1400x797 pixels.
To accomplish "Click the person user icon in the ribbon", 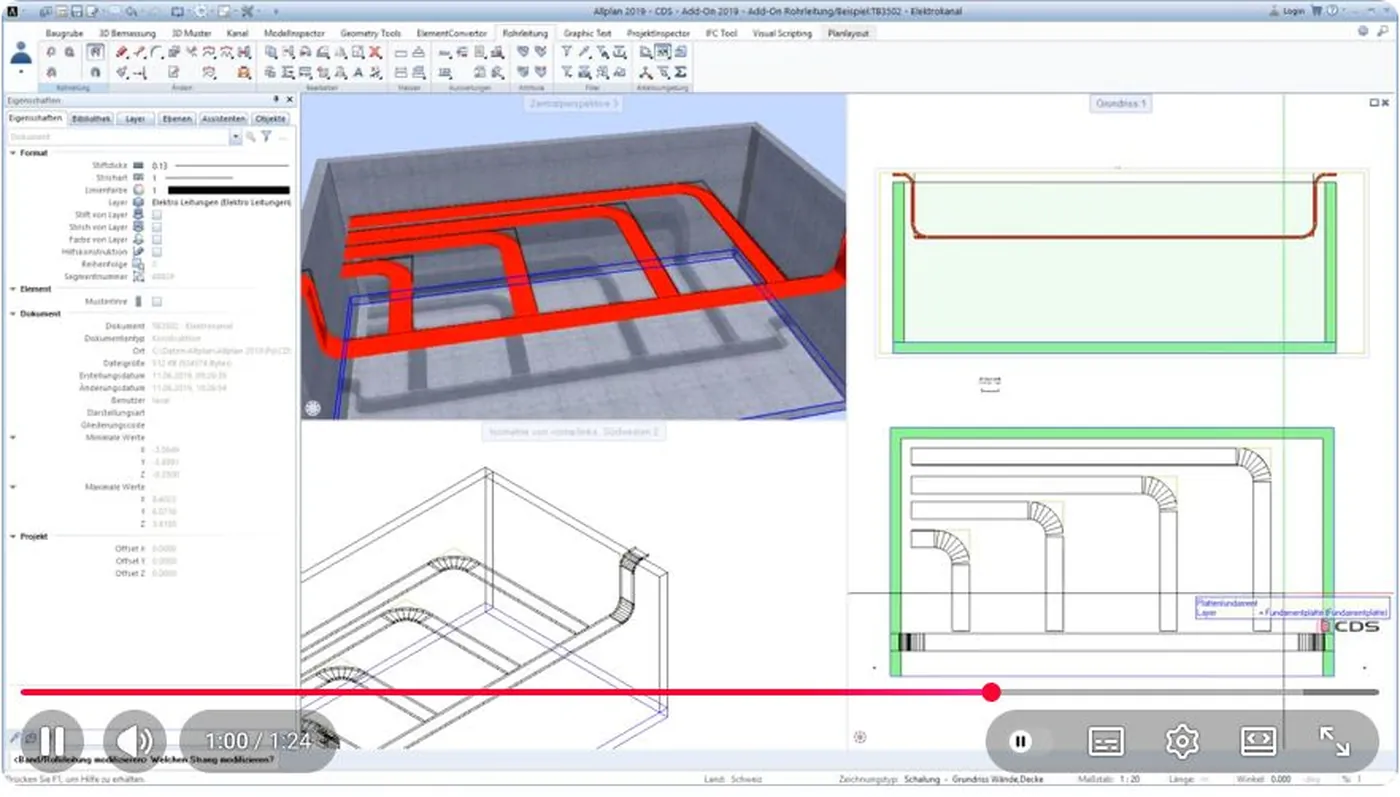I will click(x=21, y=53).
